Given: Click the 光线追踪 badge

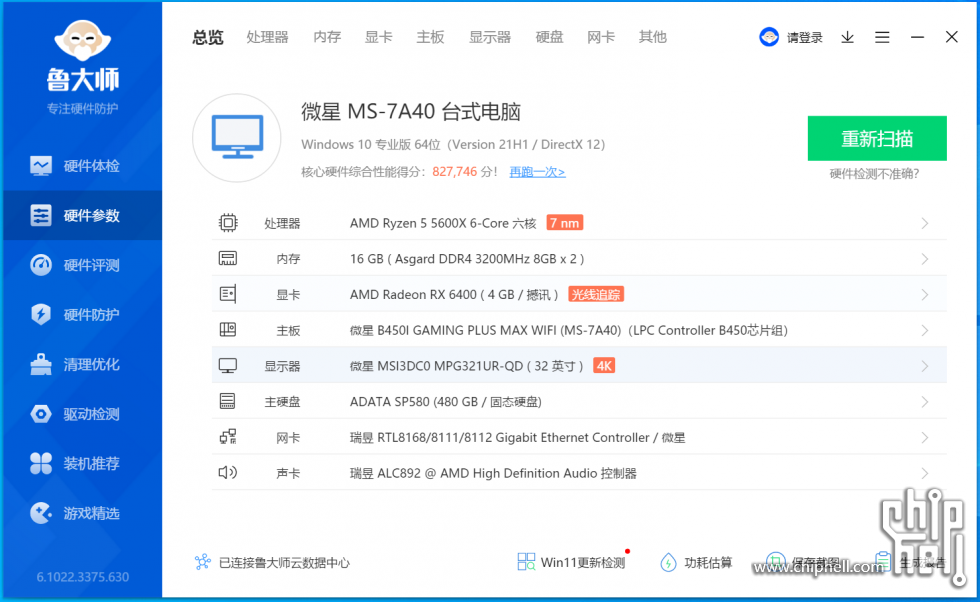Looking at the screenshot, I should coord(596,294).
